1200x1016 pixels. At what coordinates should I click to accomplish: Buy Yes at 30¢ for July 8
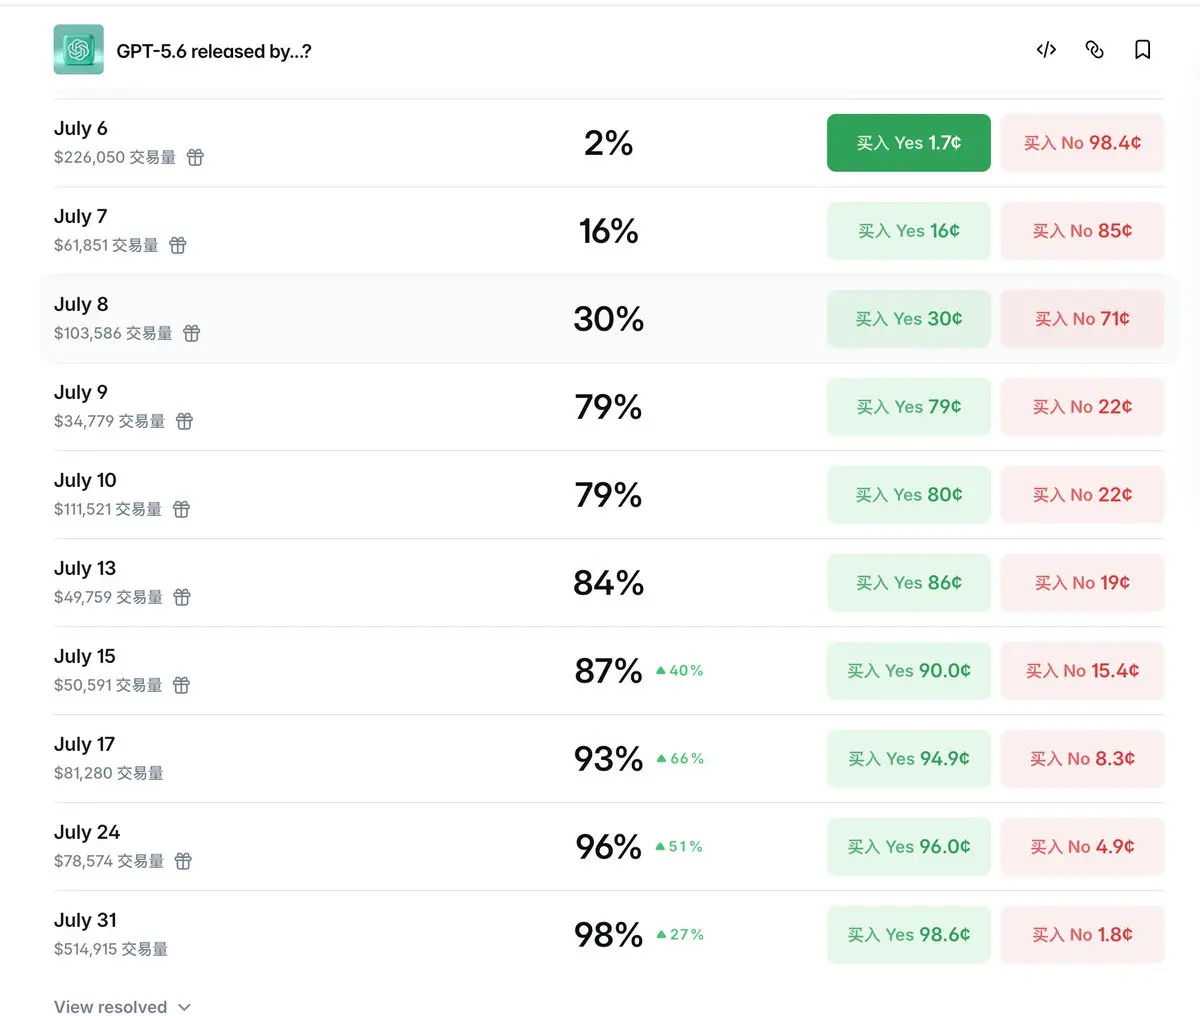click(x=908, y=319)
